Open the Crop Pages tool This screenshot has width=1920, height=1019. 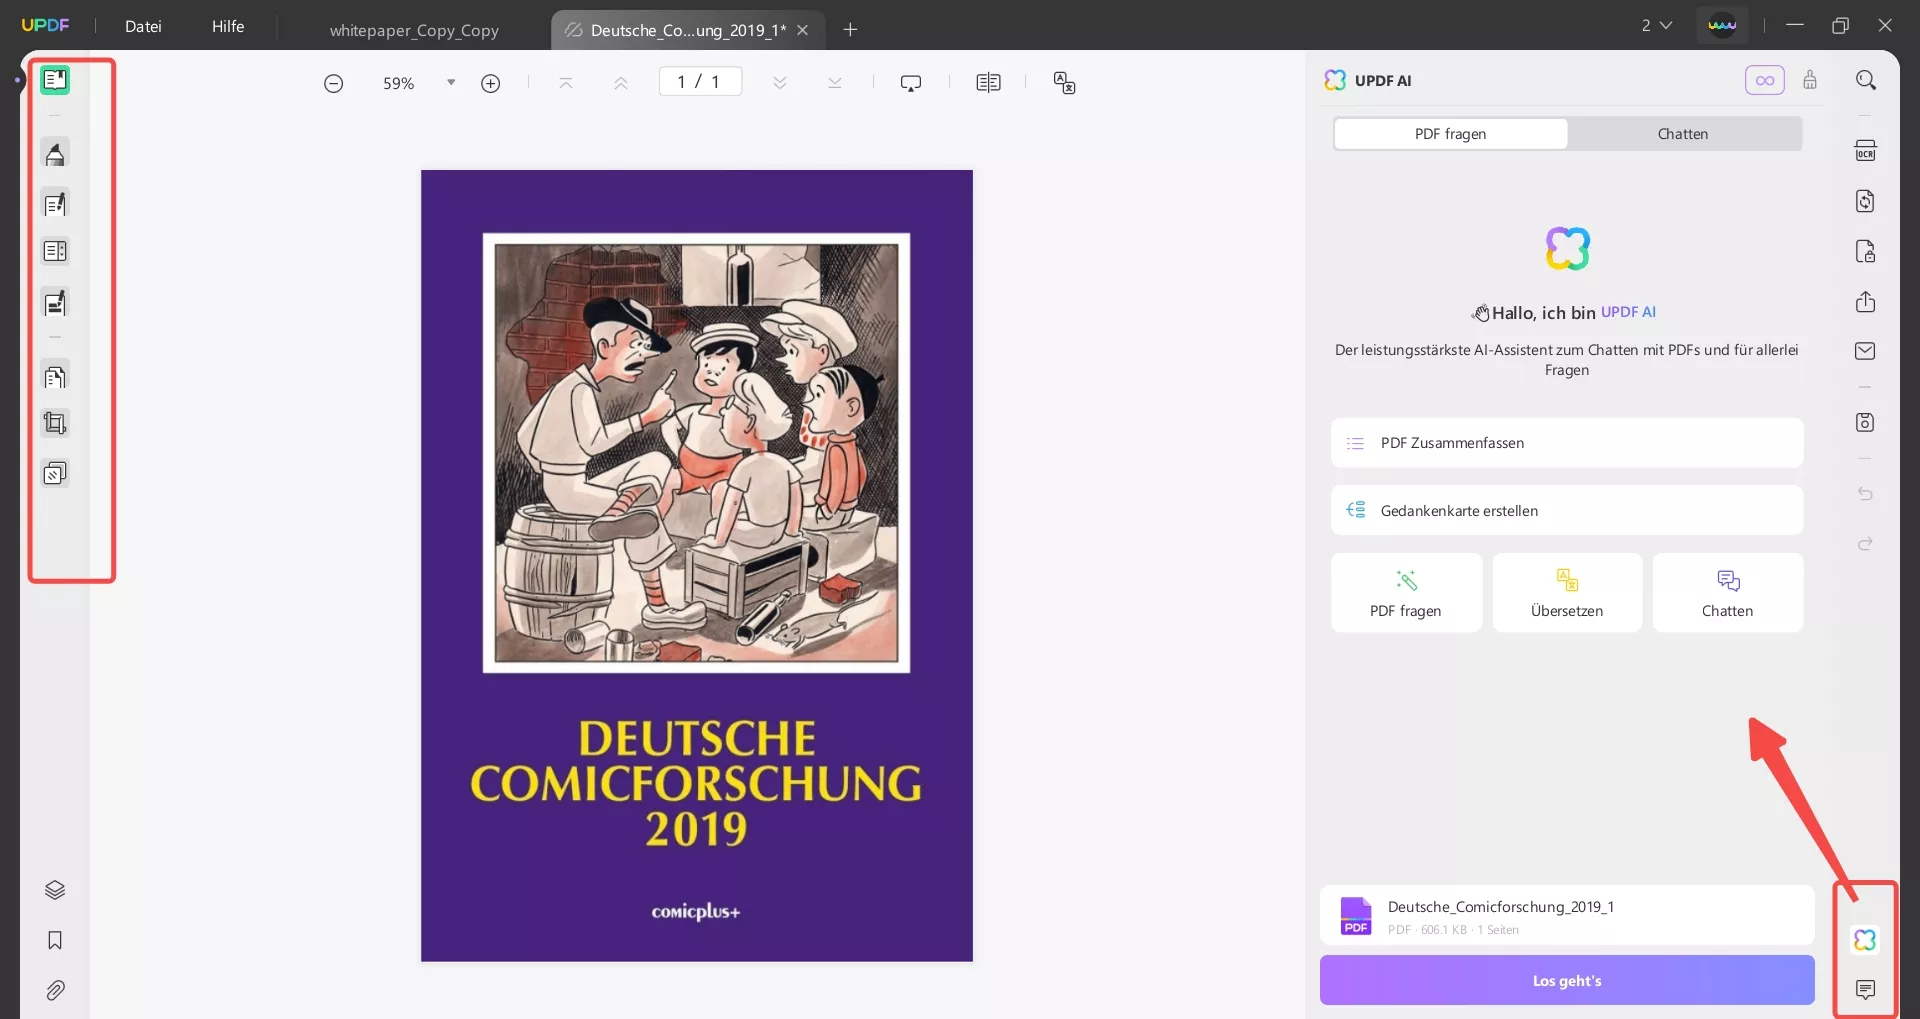pyautogui.click(x=55, y=423)
